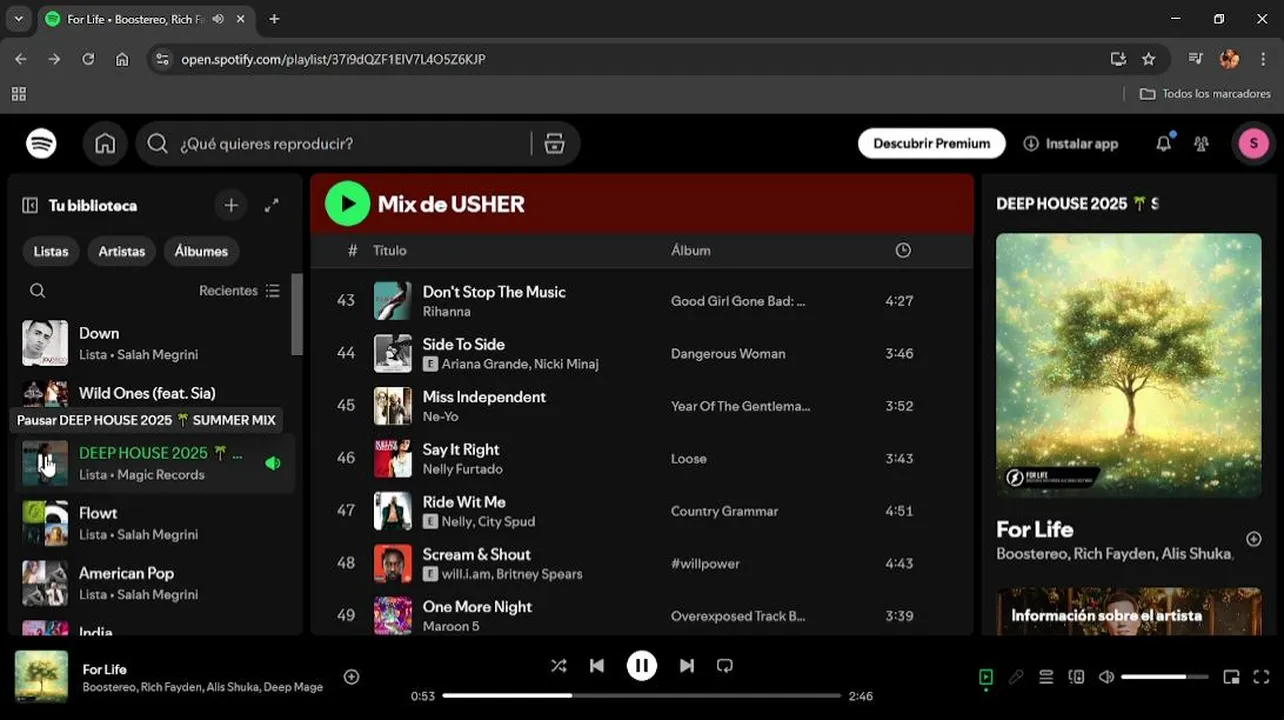Open album link Loose
1284x720 pixels.
[x=689, y=458]
